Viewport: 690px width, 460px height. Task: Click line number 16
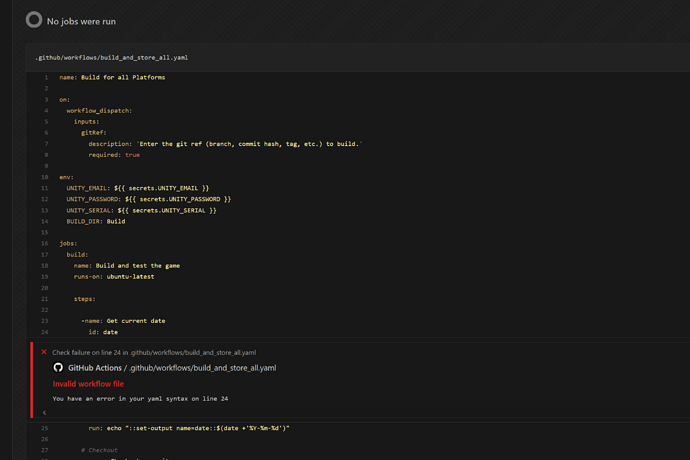coord(44,243)
